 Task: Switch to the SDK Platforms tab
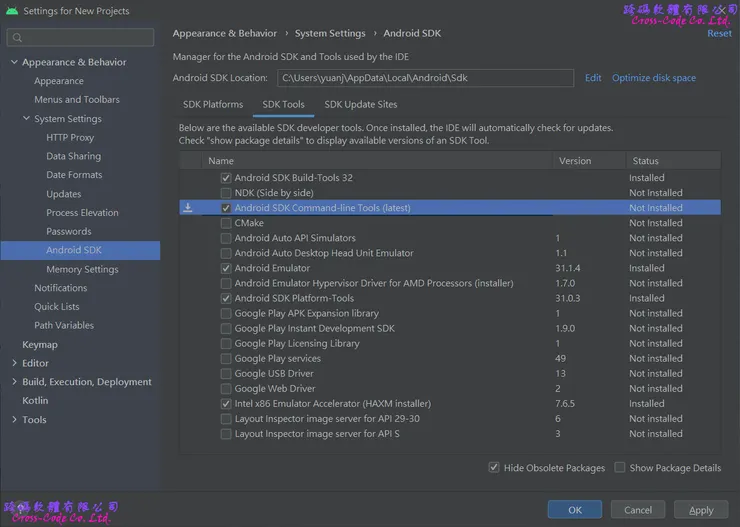[213, 104]
